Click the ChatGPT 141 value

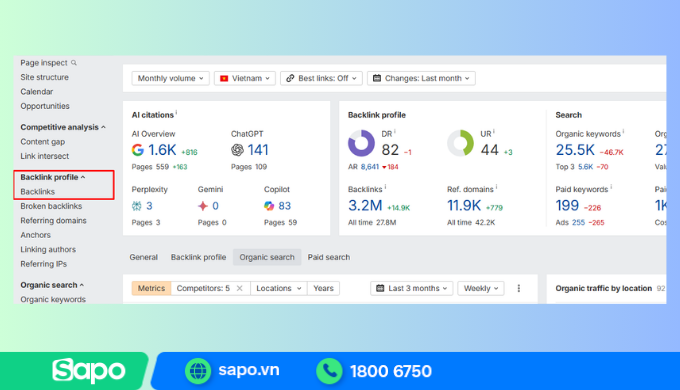[x=258, y=150]
